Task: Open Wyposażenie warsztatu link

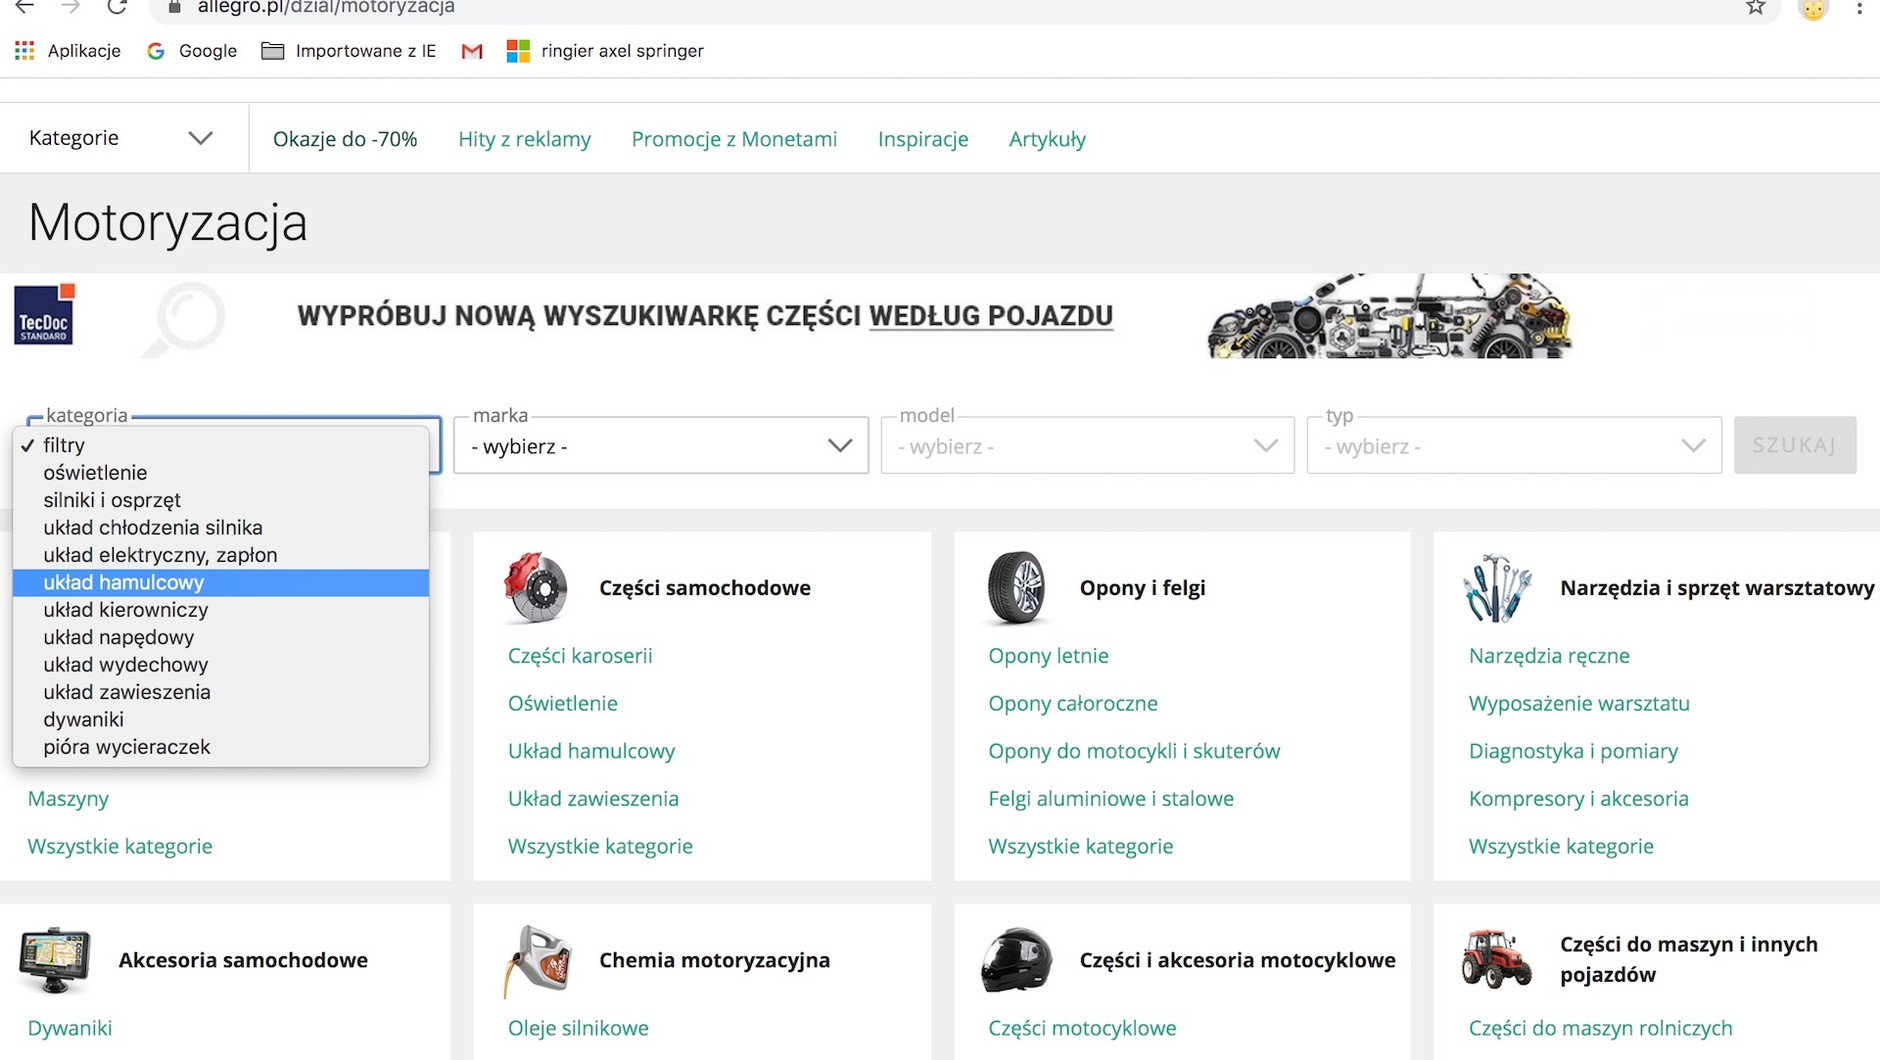Action: [x=1579, y=704]
